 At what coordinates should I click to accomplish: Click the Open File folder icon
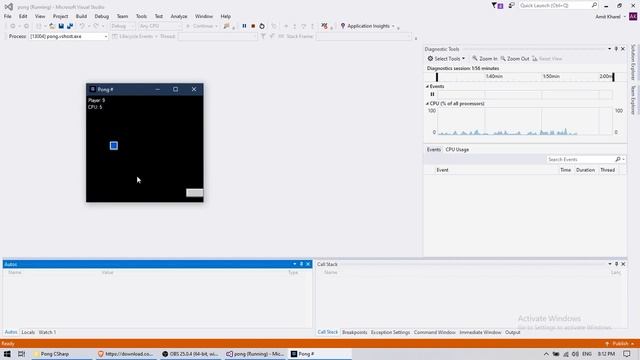[52, 26]
